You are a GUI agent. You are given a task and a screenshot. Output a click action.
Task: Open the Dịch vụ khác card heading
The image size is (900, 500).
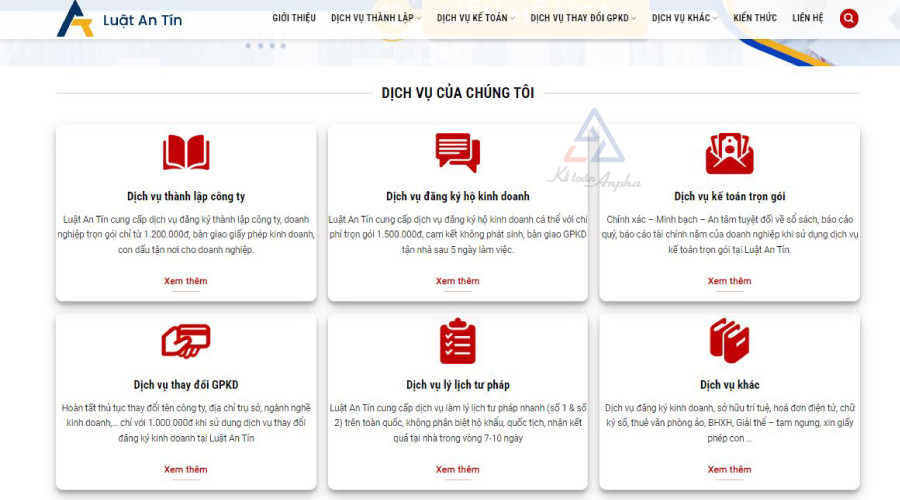click(730, 385)
